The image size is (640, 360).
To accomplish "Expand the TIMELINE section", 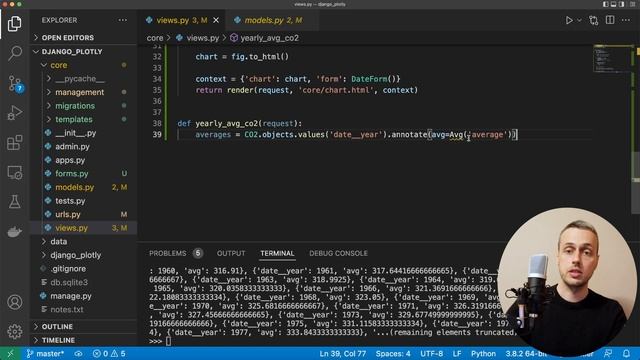I will pos(84,340).
